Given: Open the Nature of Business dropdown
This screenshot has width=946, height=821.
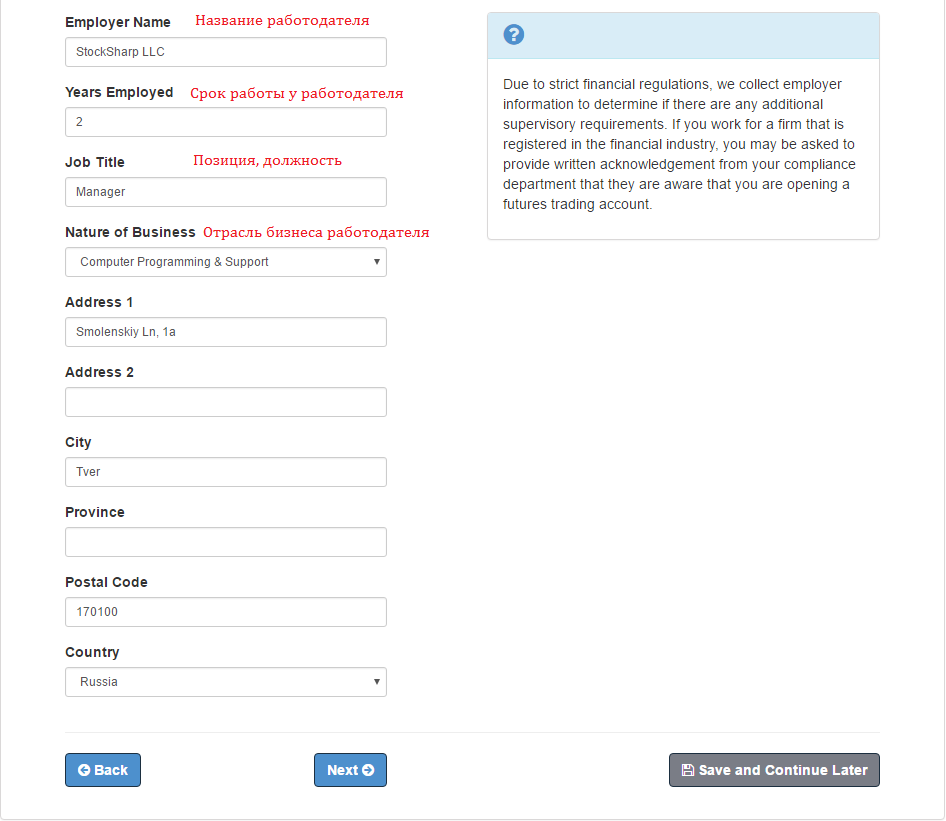Looking at the screenshot, I should tap(225, 262).
